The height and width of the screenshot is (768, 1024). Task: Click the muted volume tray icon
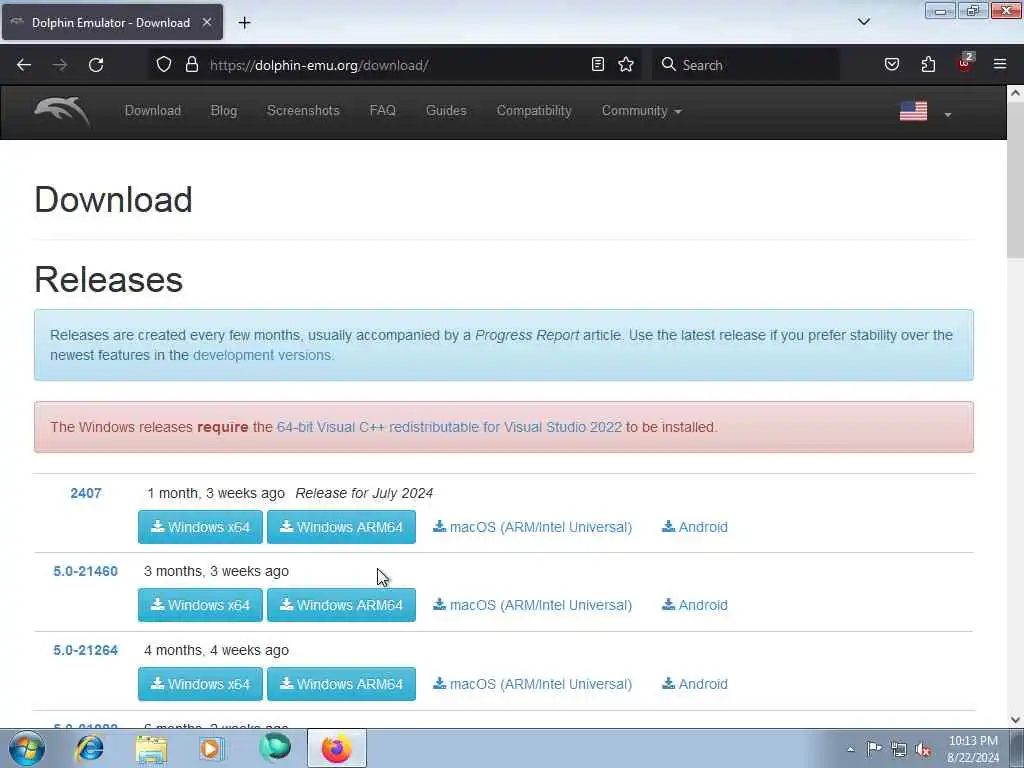[923, 749]
